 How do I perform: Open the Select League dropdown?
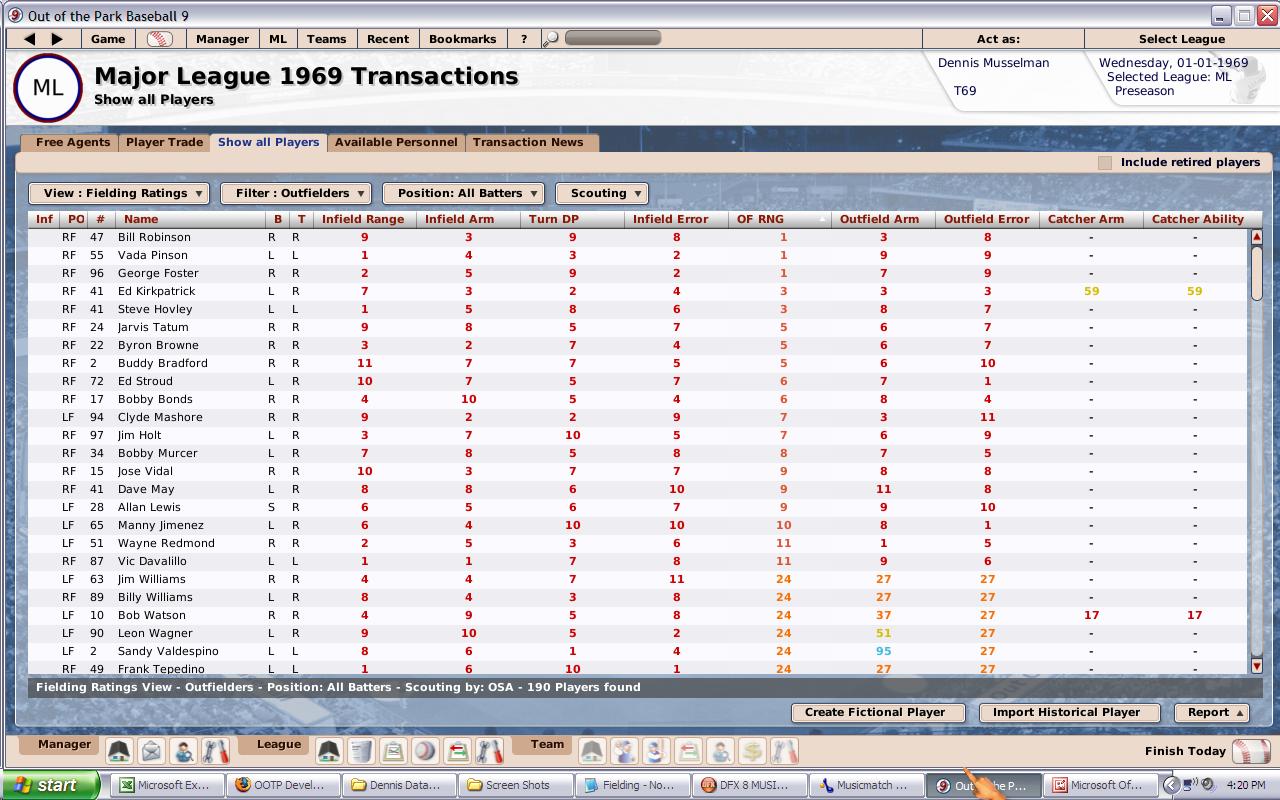[x=1181, y=39]
